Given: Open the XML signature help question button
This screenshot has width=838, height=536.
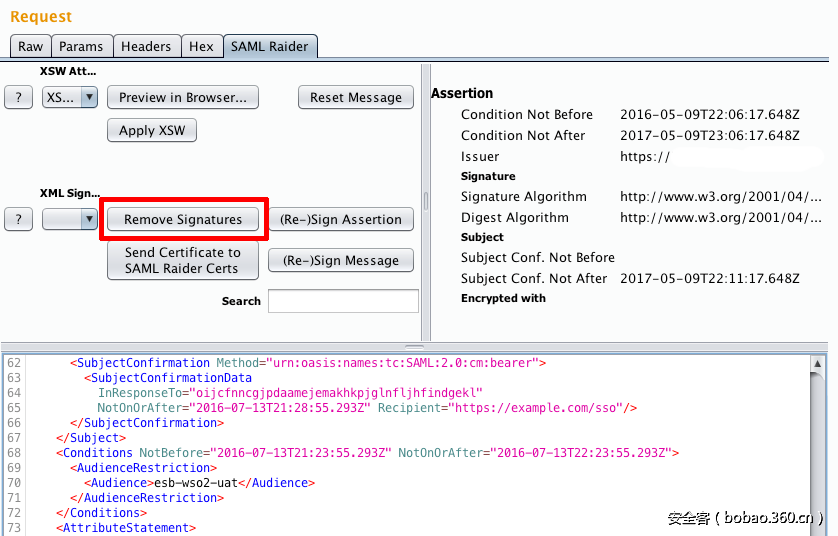Looking at the screenshot, I should [18, 219].
